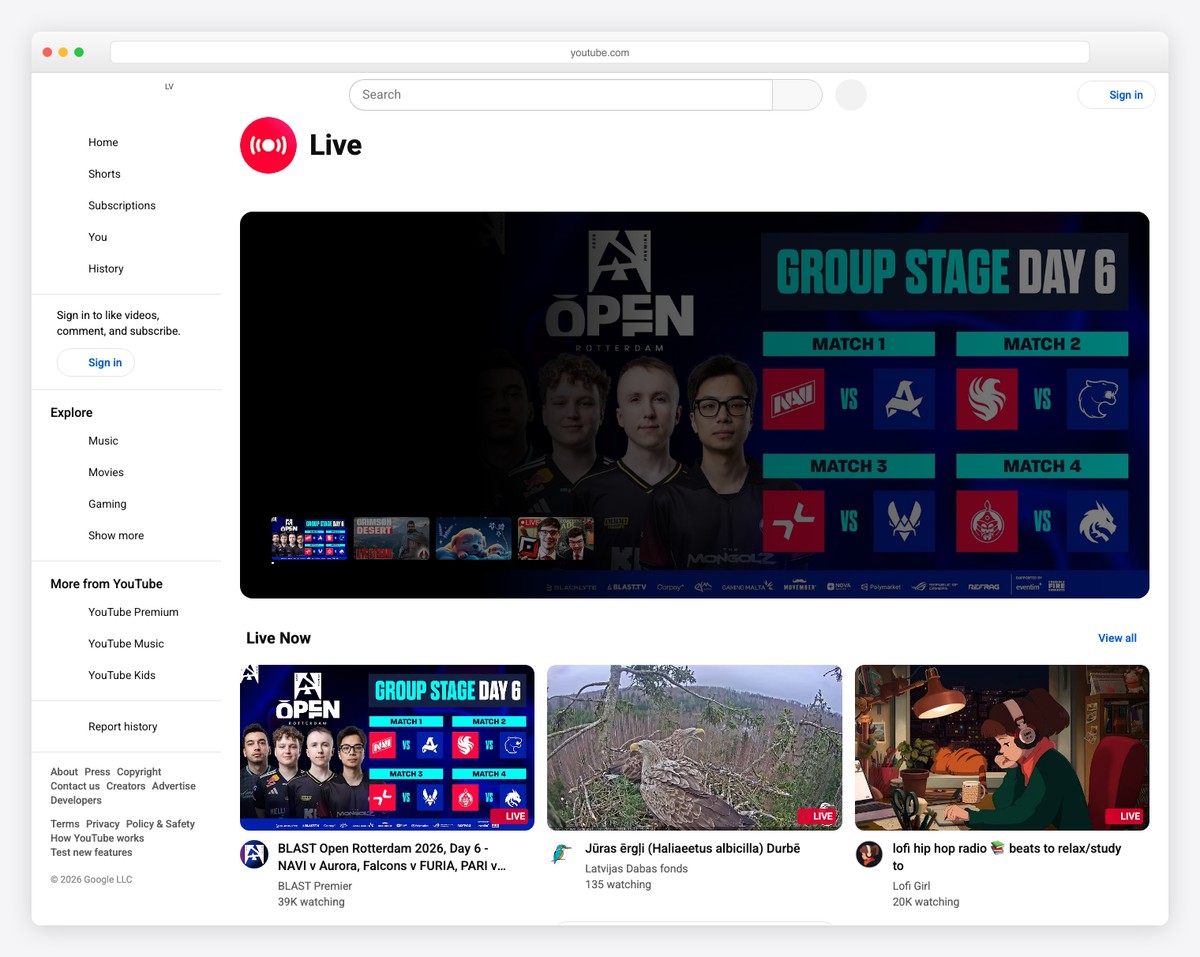
Task: Click the Lofi Girl channel avatar
Action: (x=868, y=854)
